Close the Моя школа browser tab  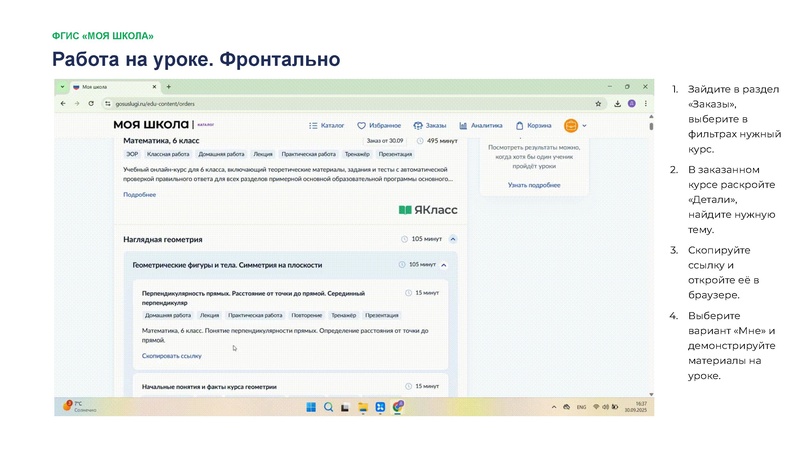155,87
